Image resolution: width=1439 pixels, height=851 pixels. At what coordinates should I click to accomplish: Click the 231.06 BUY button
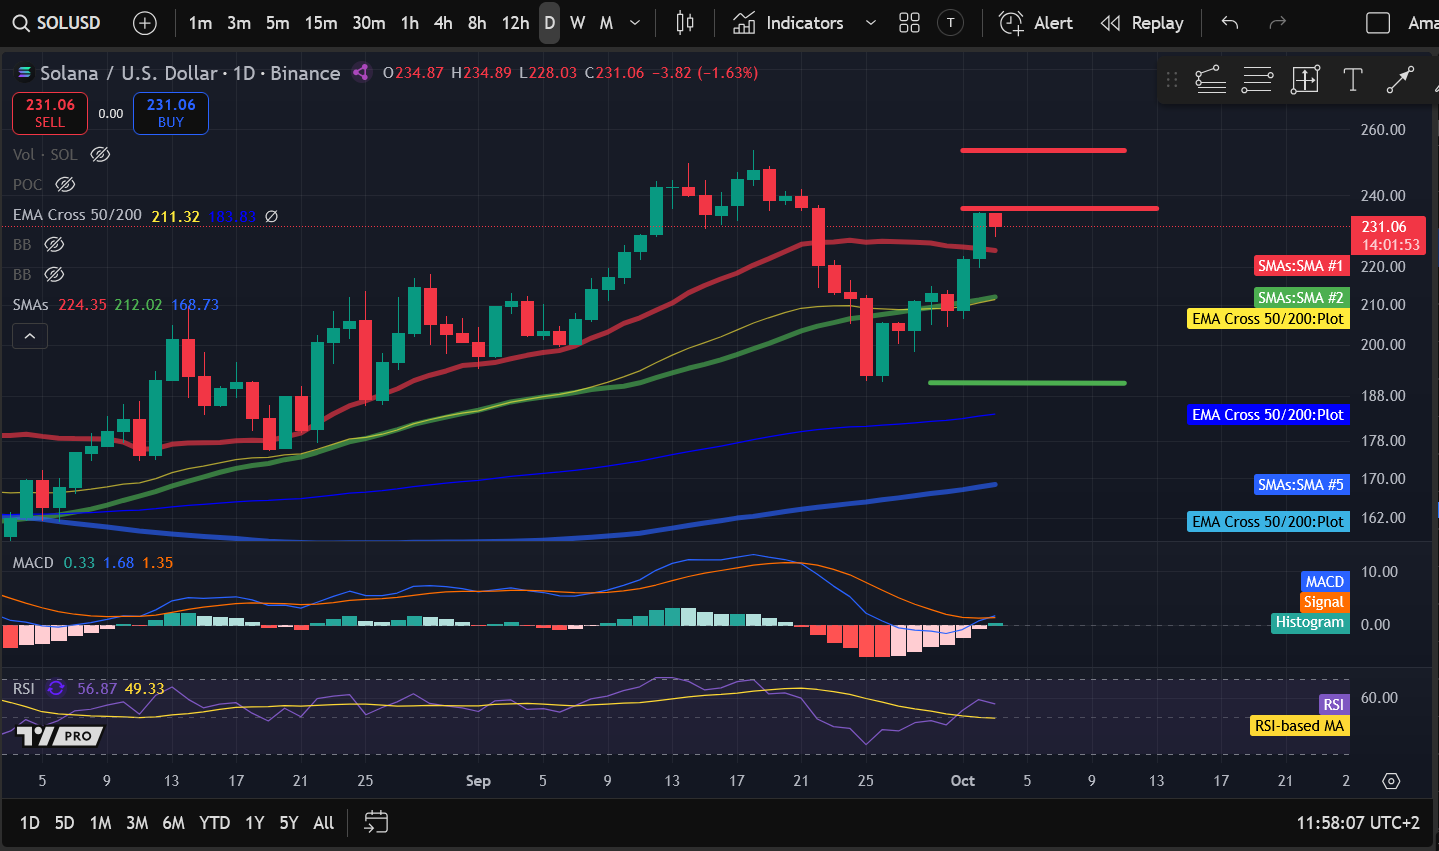(171, 113)
